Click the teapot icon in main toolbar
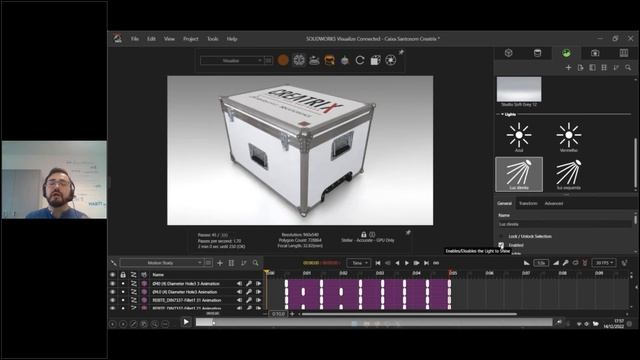This screenshot has height=360, width=640. (345, 60)
